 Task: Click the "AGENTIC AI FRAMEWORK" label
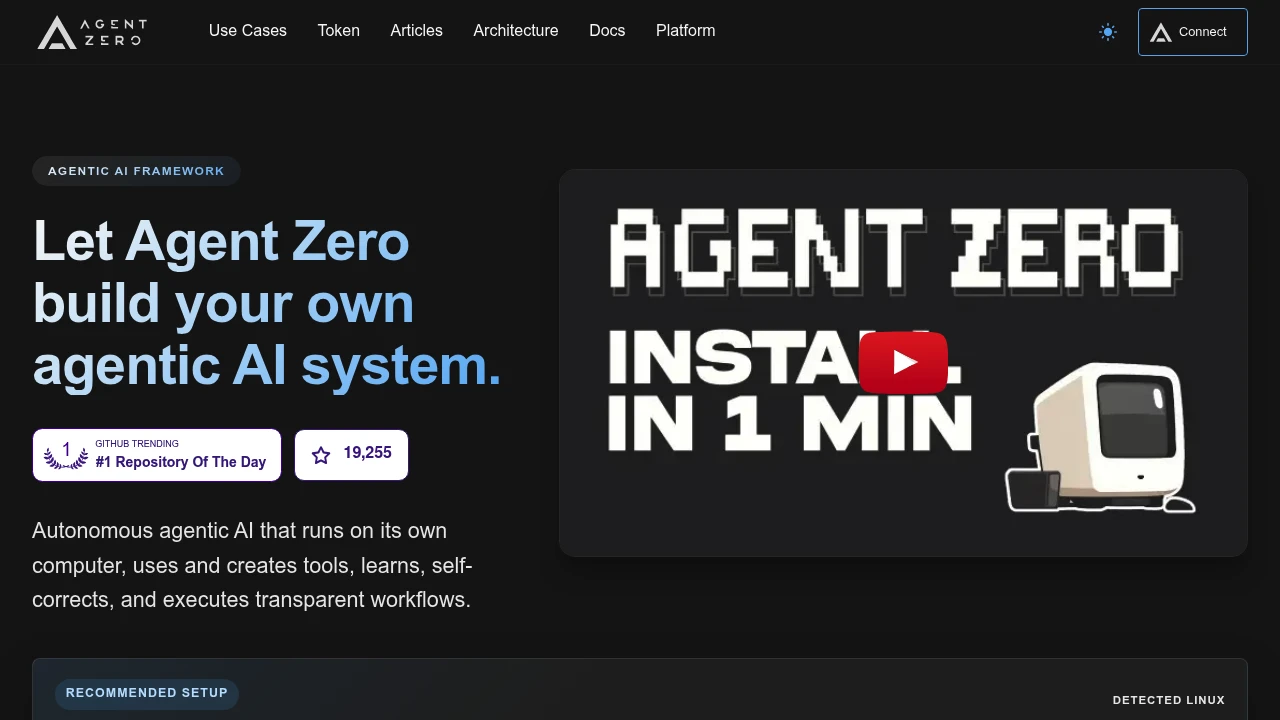(136, 171)
